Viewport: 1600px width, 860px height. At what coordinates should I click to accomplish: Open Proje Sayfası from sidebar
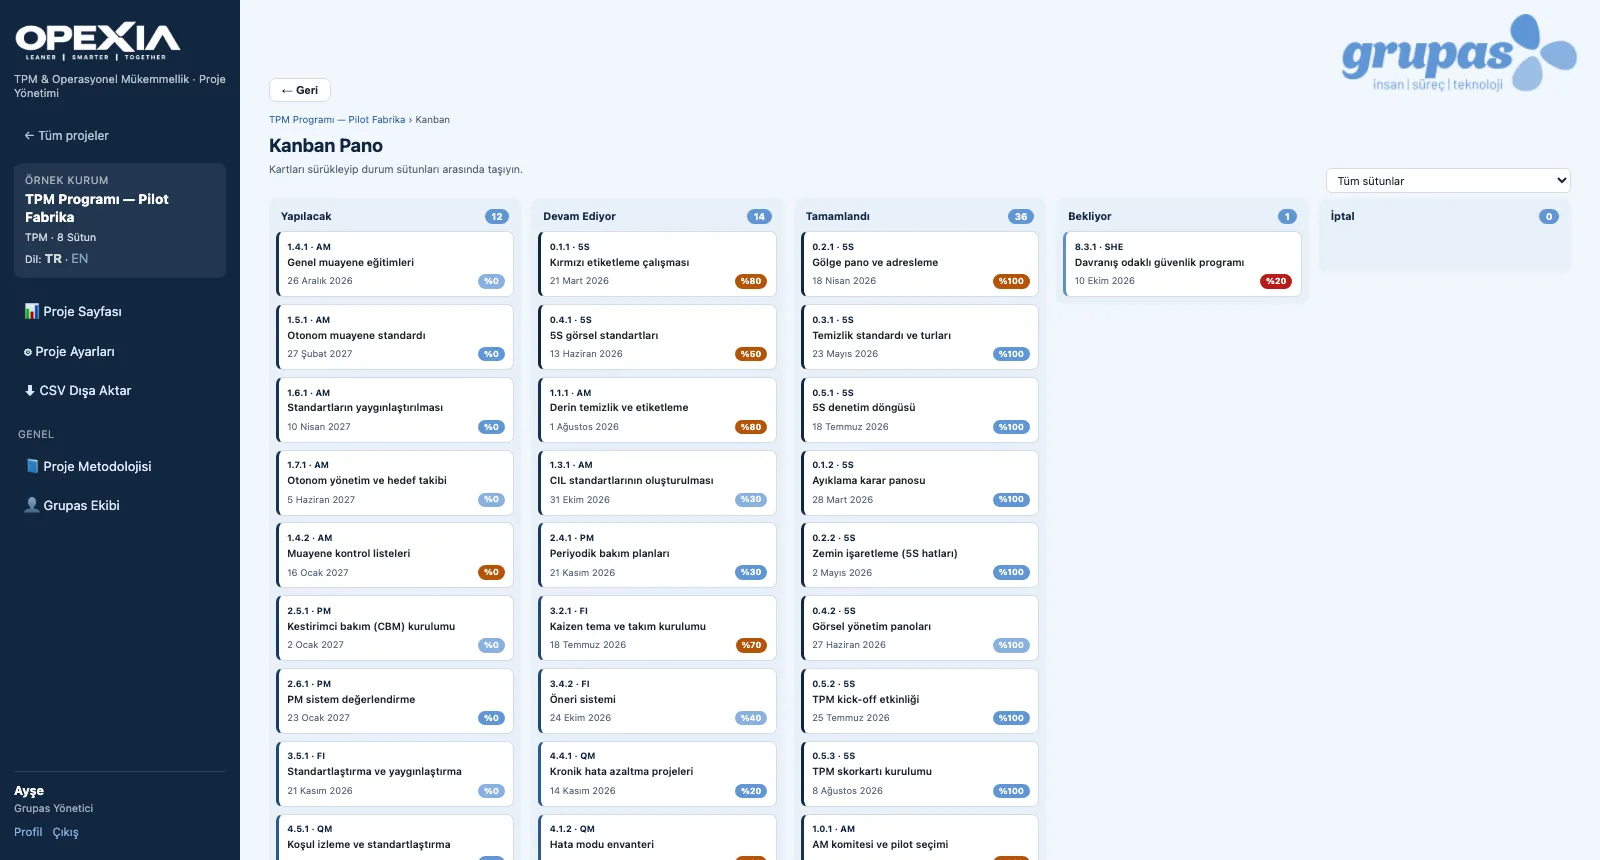(x=73, y=312)
